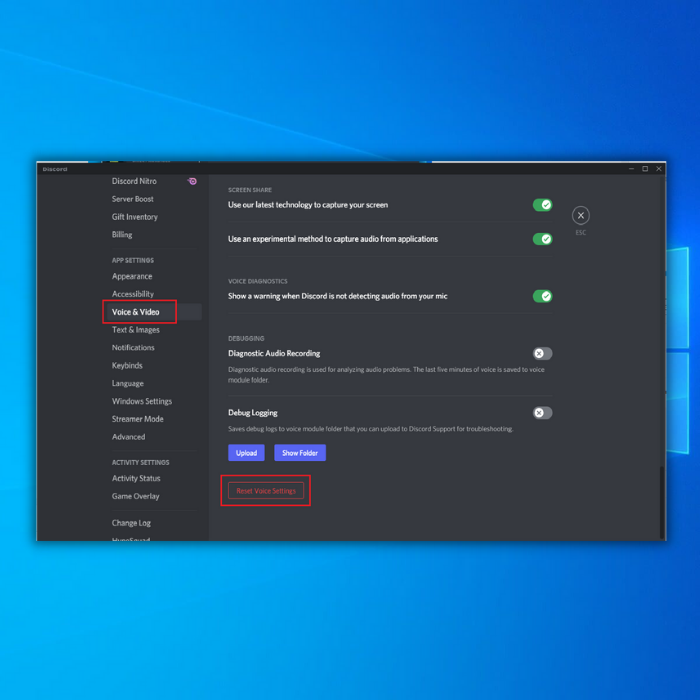The width and height of the screenshot is (700, 700).
Task: Maximize the Discord window
Action: (645, 169)
